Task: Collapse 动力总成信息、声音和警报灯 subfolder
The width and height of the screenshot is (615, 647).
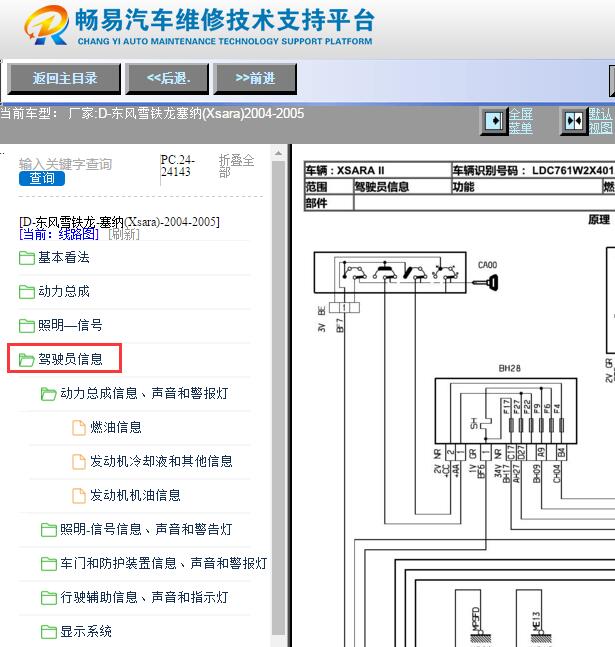Action: (x=144, y=393)
